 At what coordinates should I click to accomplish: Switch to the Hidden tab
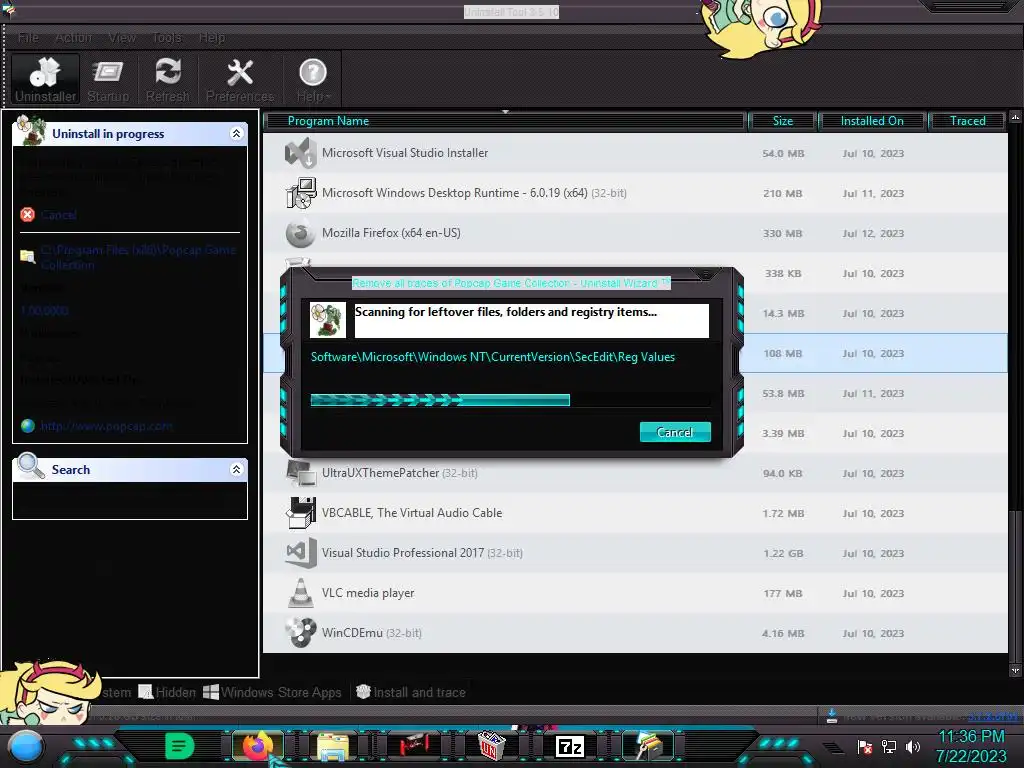point(167,692)
